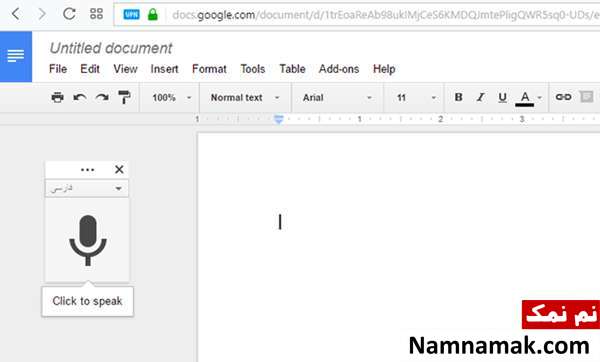
Task: Open the 100% zoom dropdown
Action: tap(171, 98)
